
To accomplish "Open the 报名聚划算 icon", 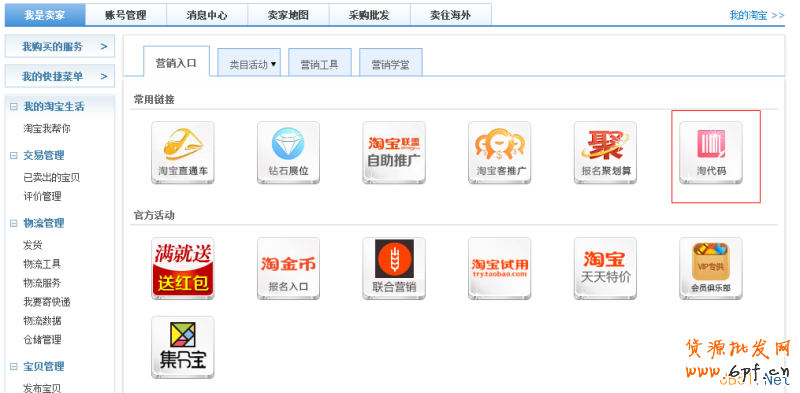I will 605,153.
